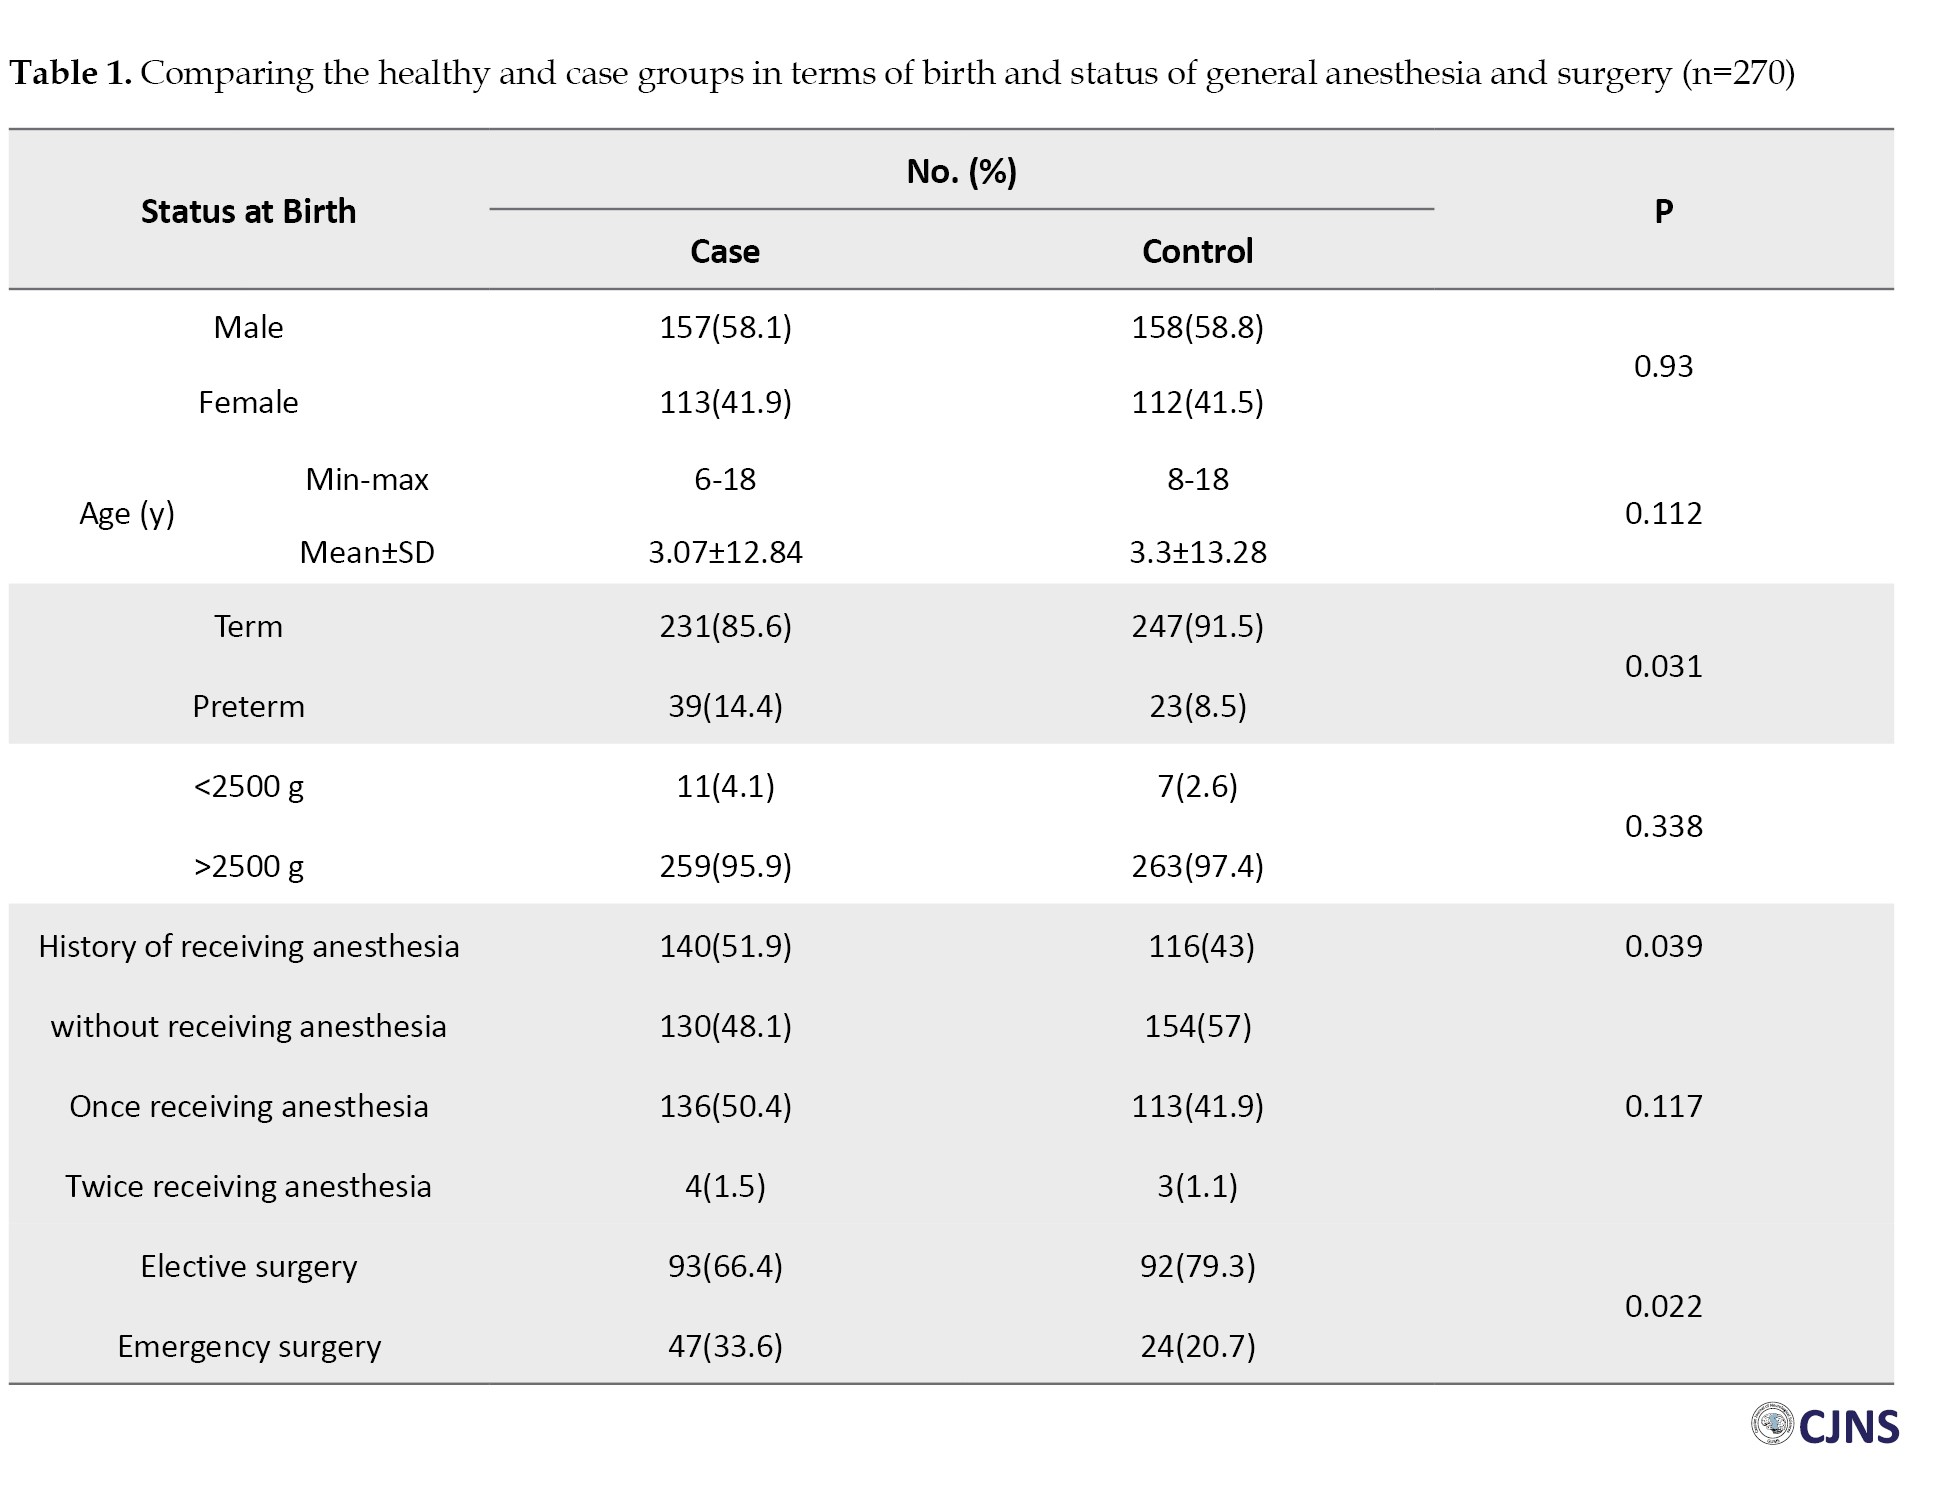Select the Emergency surgery row label
The width and height of the screenshot is (1953, 1487).
[x=249, y=1346]
